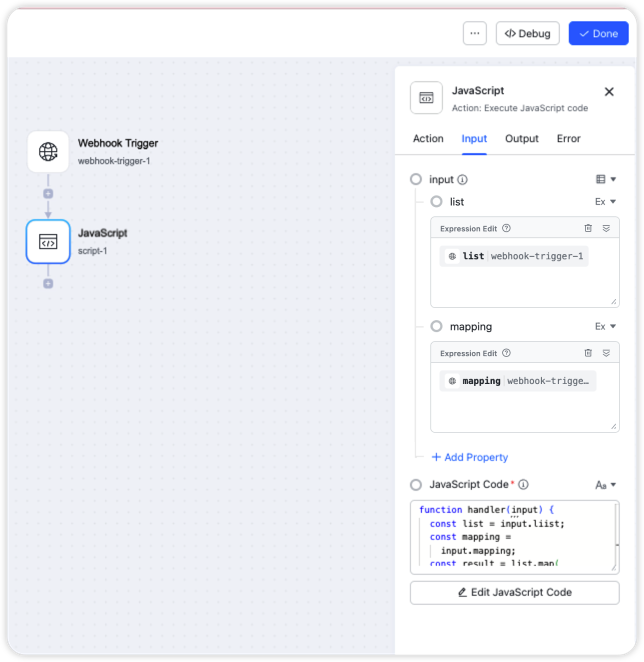The height and width of the screenshot is (662, 644).
Task: Toggle the radio circle next to input
Action: [416, 179]
